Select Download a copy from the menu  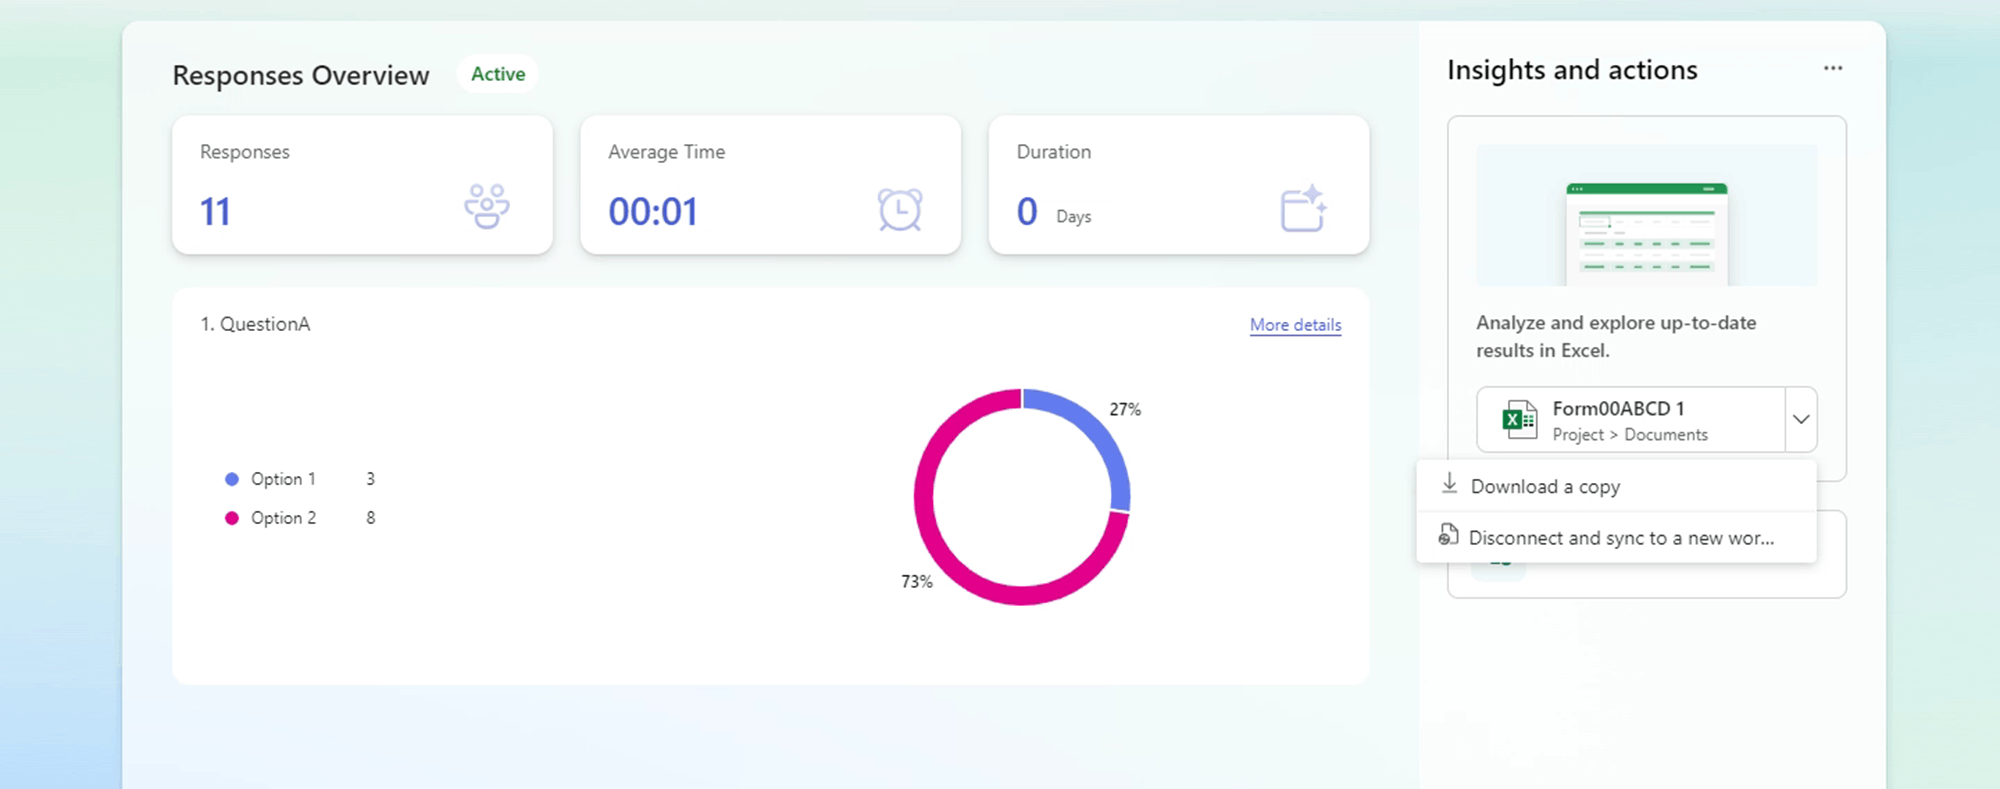1616,486
